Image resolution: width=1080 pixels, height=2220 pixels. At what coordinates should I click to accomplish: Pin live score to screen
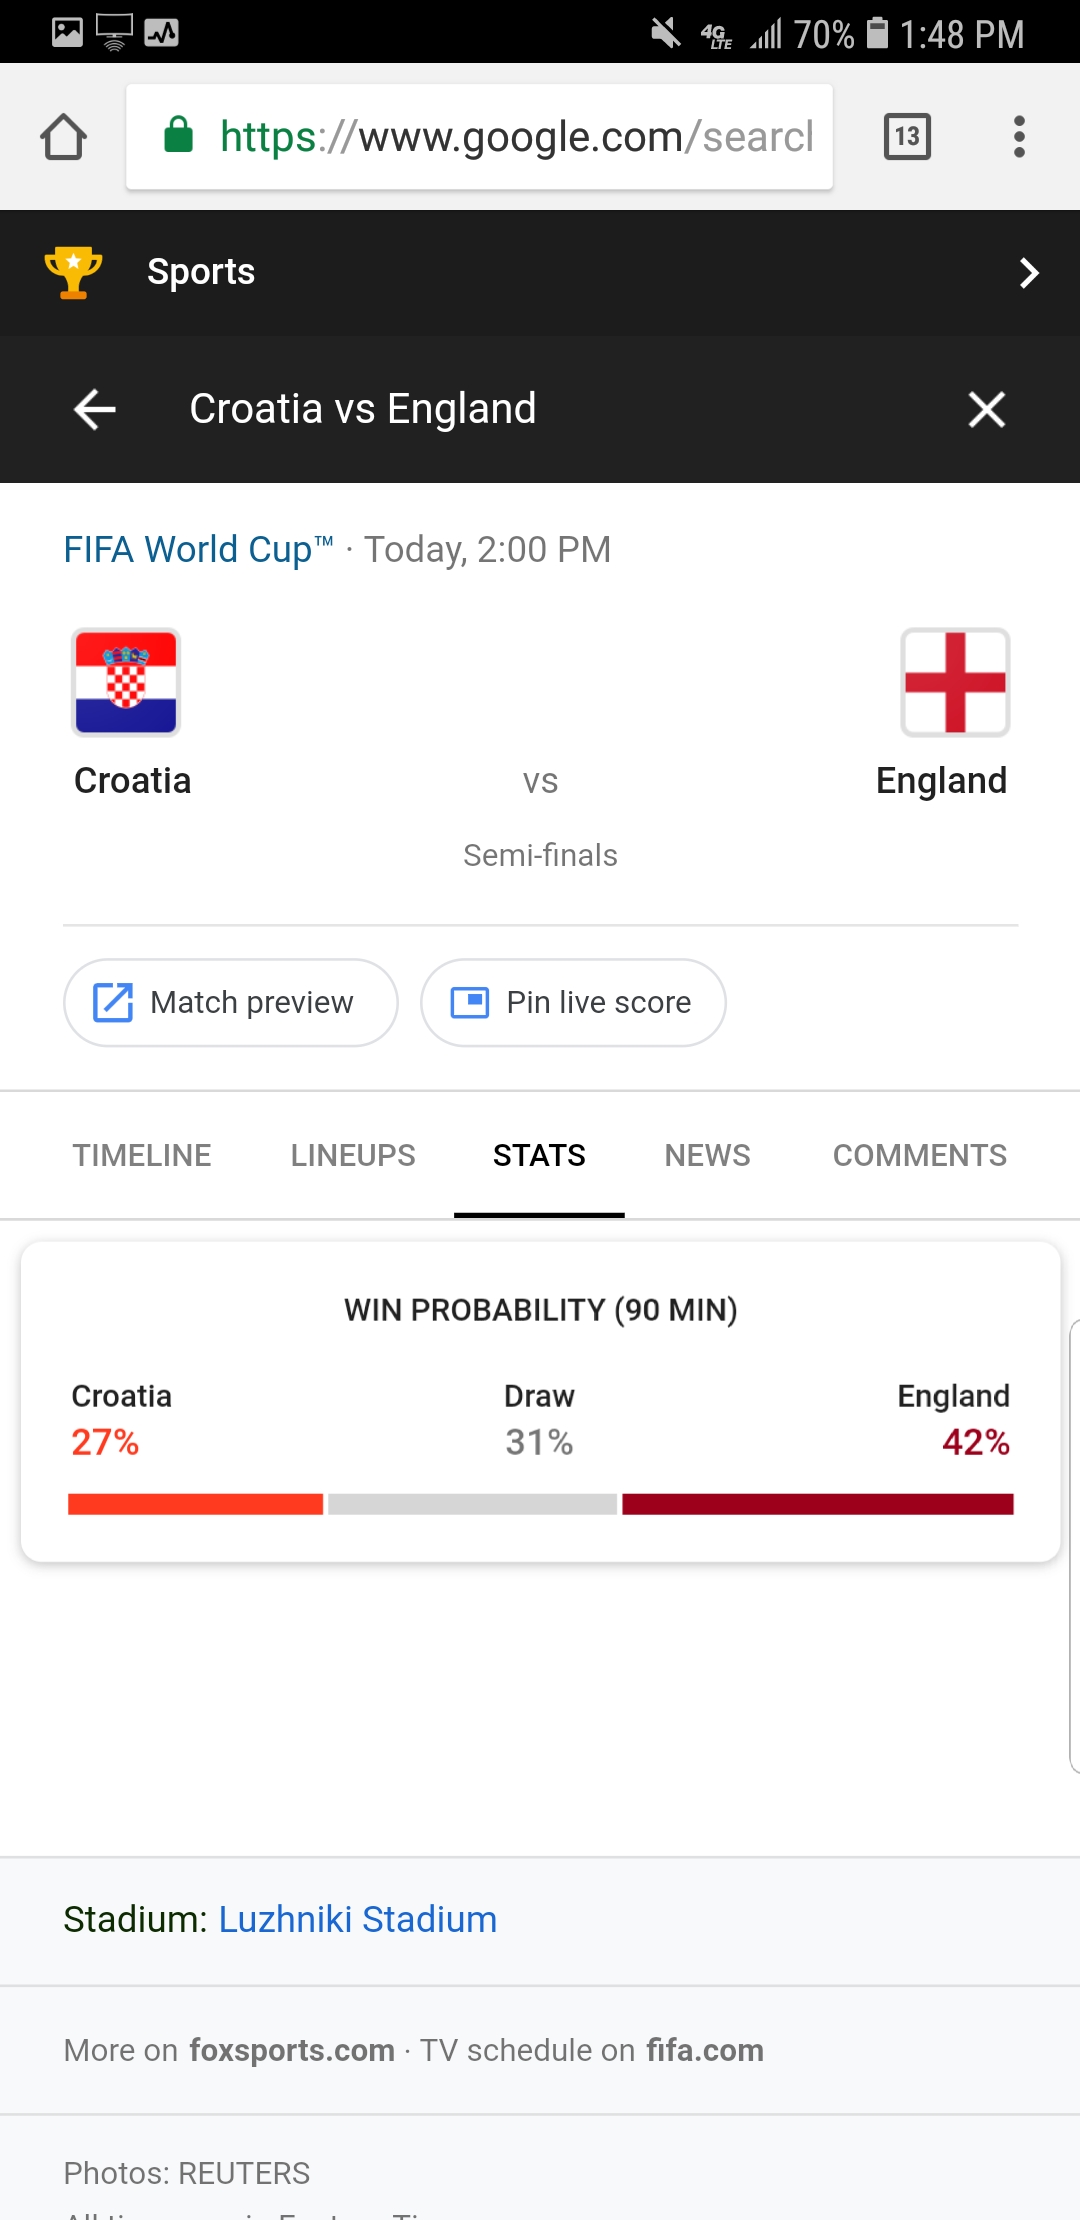pyautogui.click(x=573, y=1003)
